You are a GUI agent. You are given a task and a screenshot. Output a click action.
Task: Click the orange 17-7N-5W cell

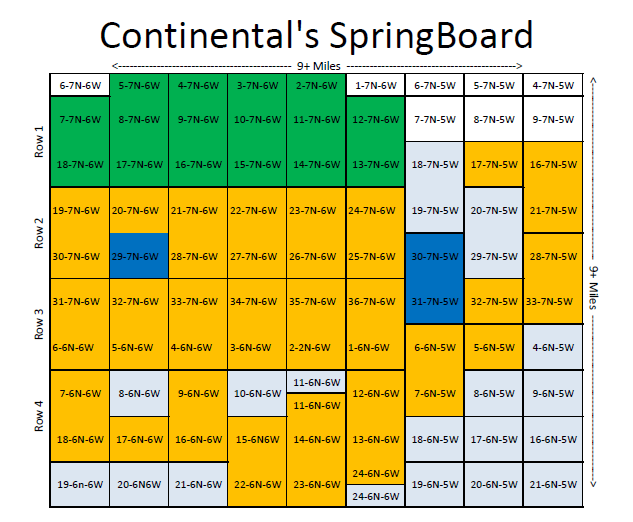point(493,164)
